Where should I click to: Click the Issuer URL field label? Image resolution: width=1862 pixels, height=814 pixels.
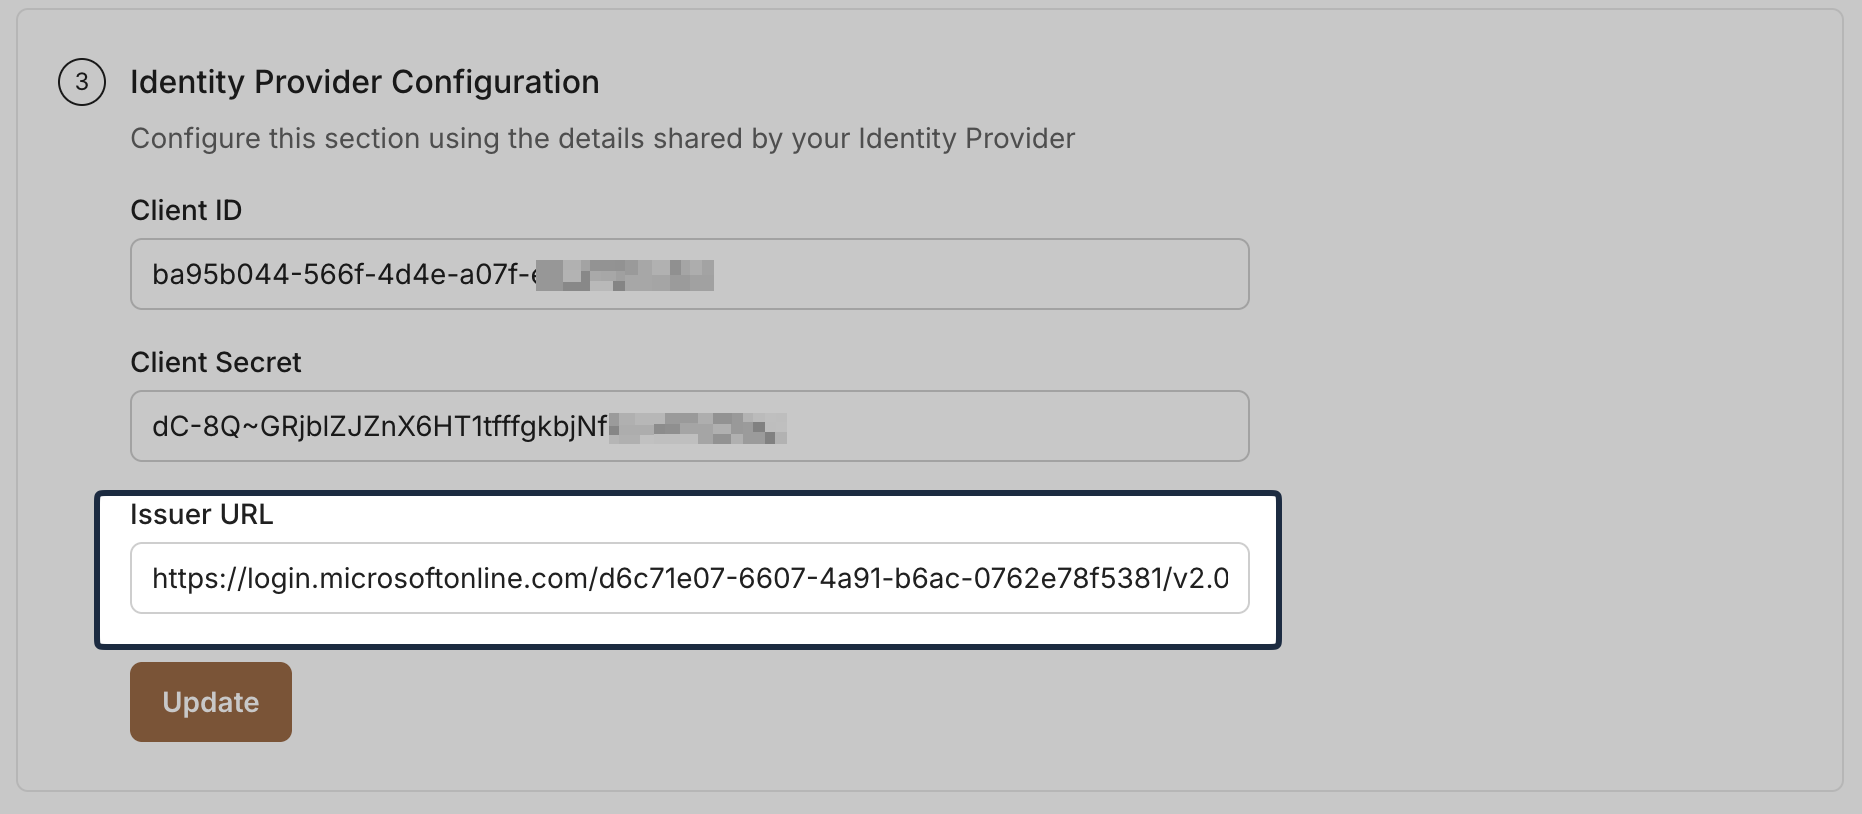[203, 515]
